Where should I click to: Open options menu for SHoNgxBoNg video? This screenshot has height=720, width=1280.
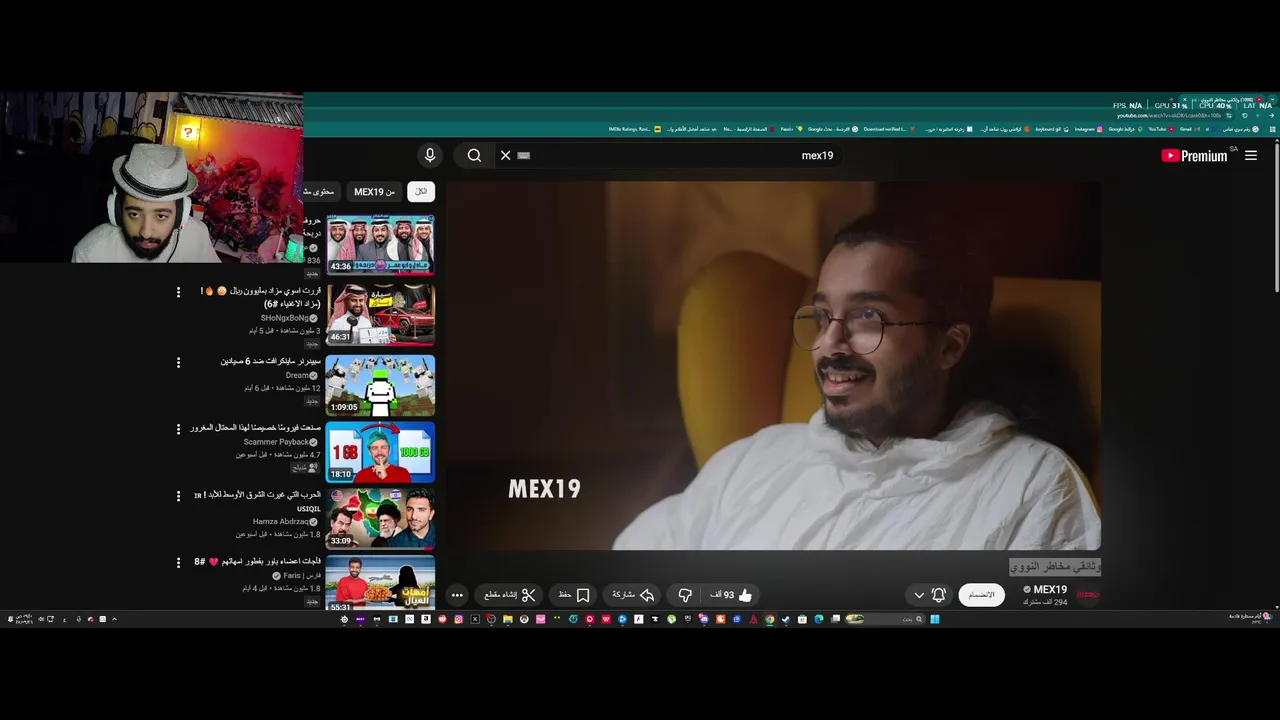coord(179,292)
